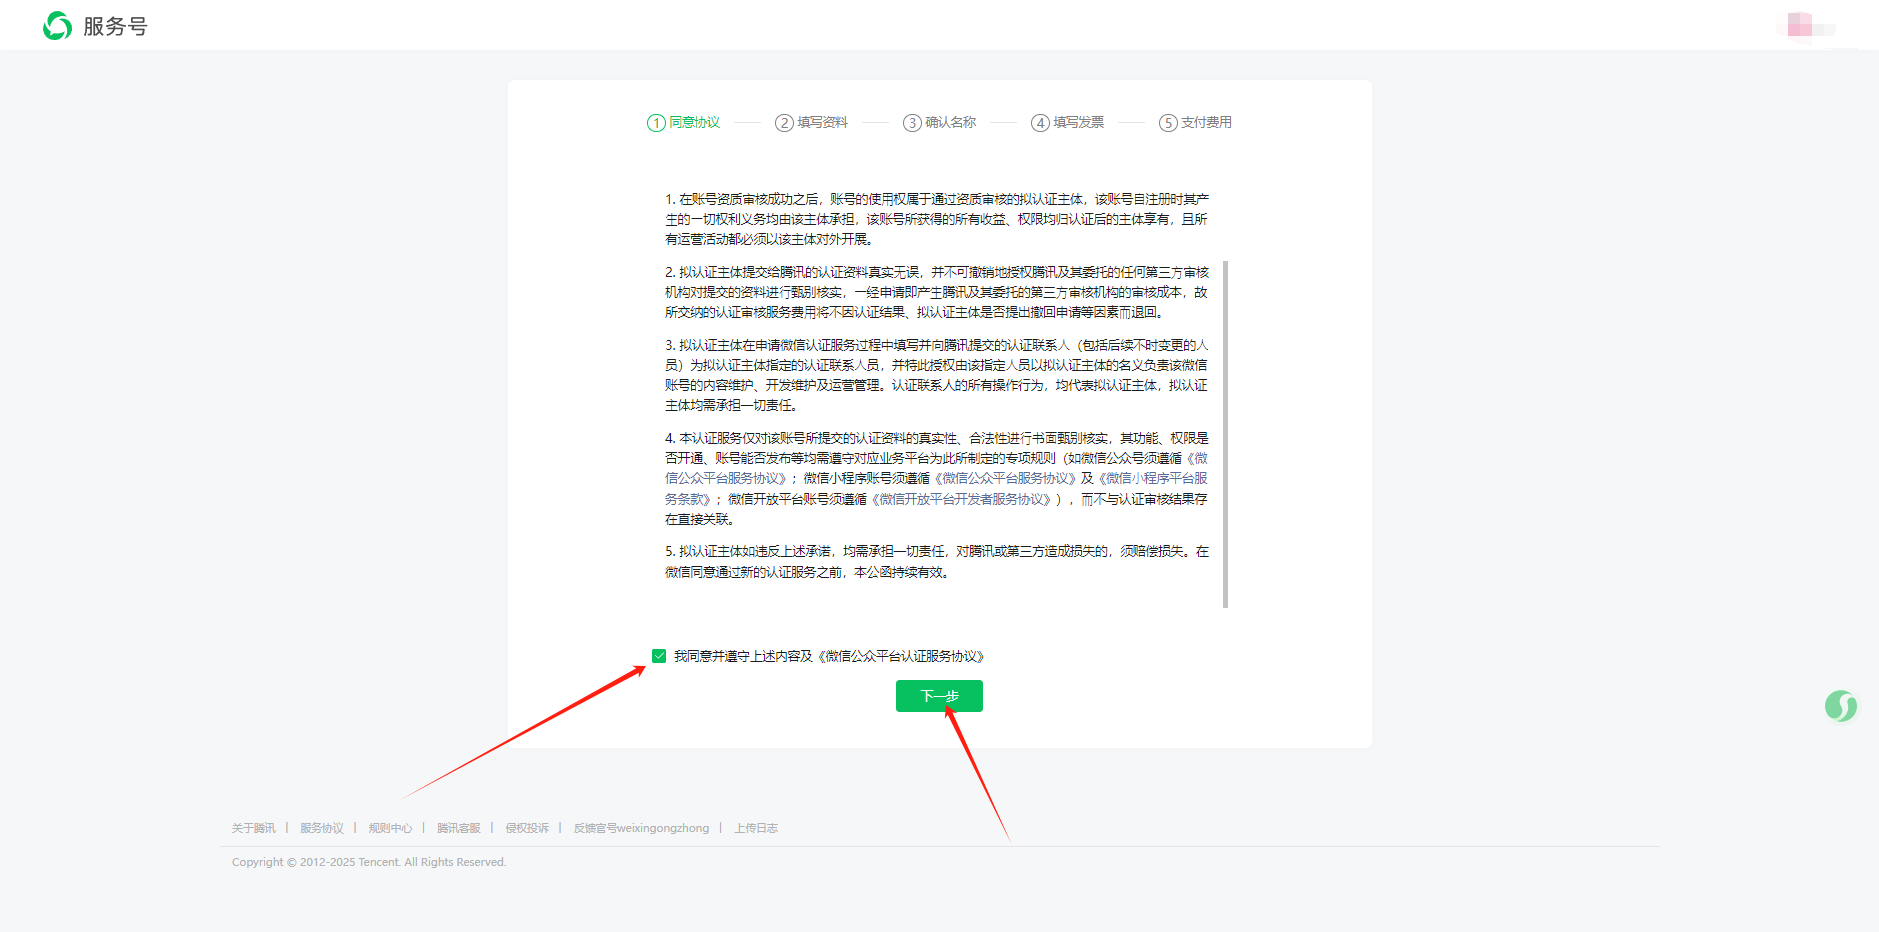
Task: Open the 《微信开放平台开发者服务协议》 link
Action: coord(963,499)
